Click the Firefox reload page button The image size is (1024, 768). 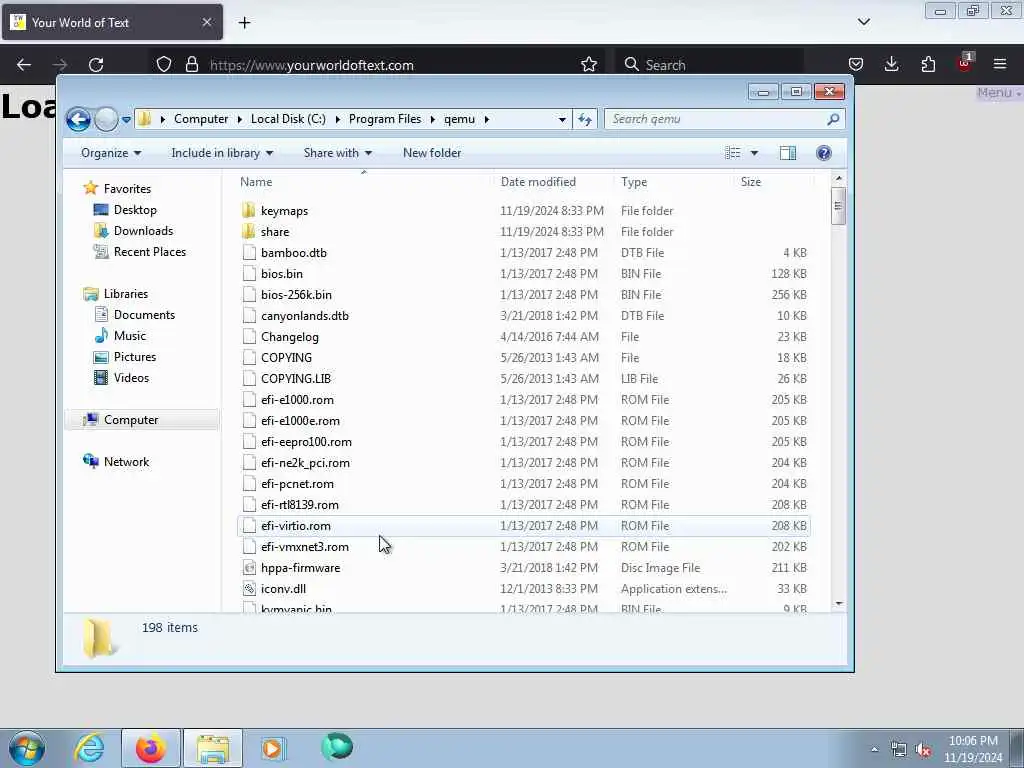[96, 65]
